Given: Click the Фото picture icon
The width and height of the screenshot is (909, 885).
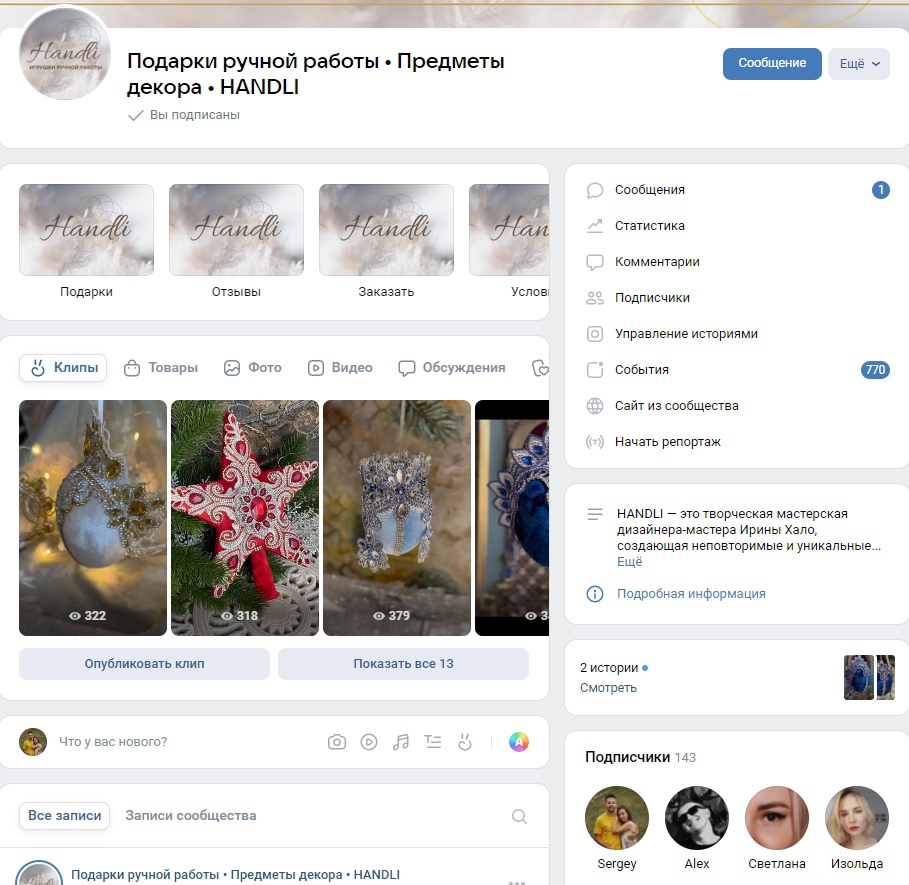Looking at the screenshot, I should (x=232, y=367).
